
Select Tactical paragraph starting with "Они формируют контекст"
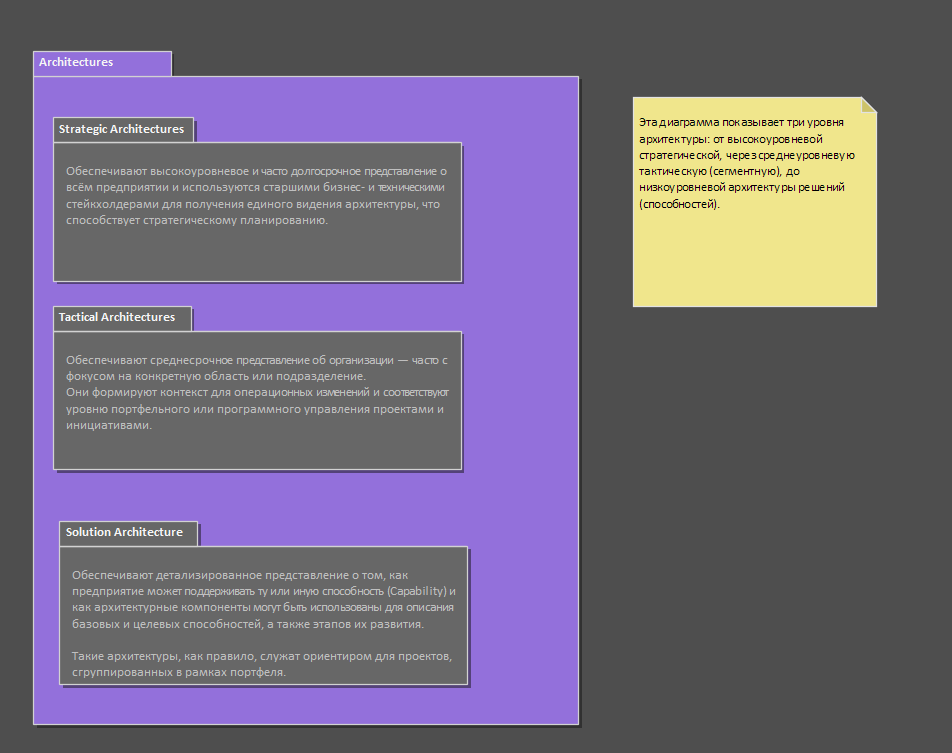click(x=255, y=408)
